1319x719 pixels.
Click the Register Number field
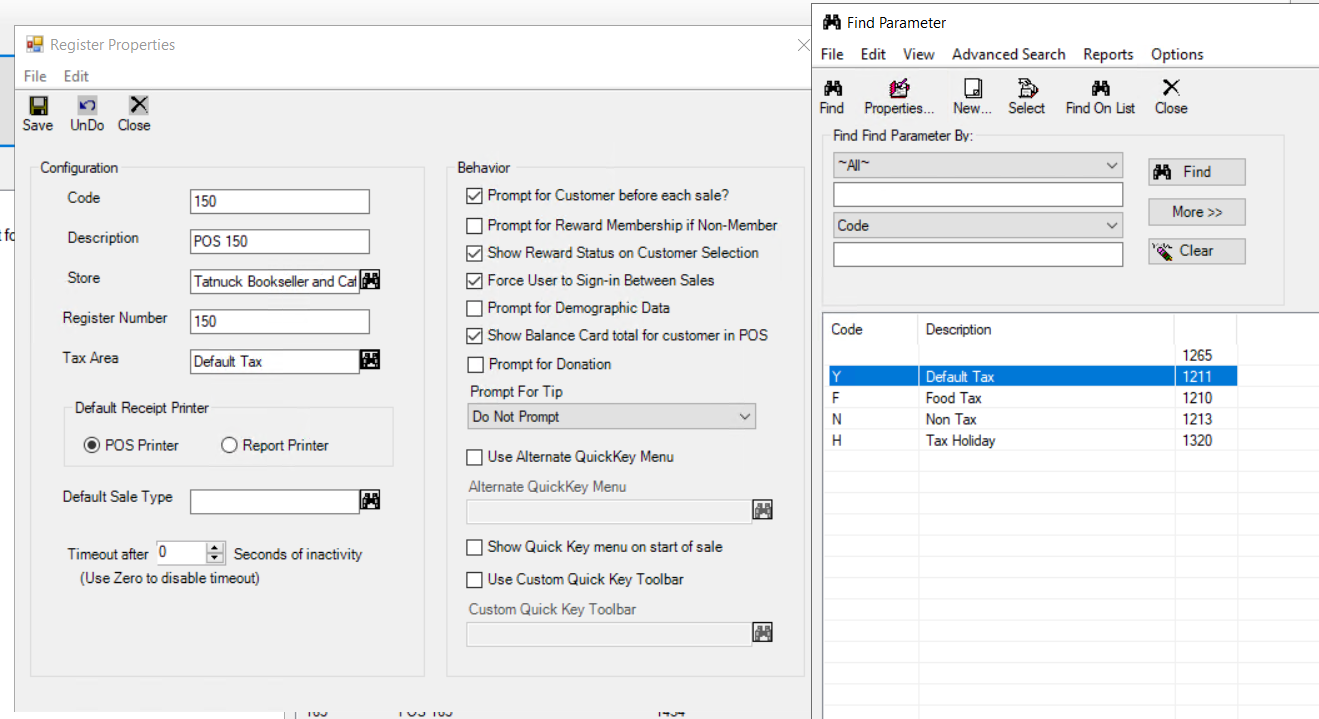(x=280, y=321)
